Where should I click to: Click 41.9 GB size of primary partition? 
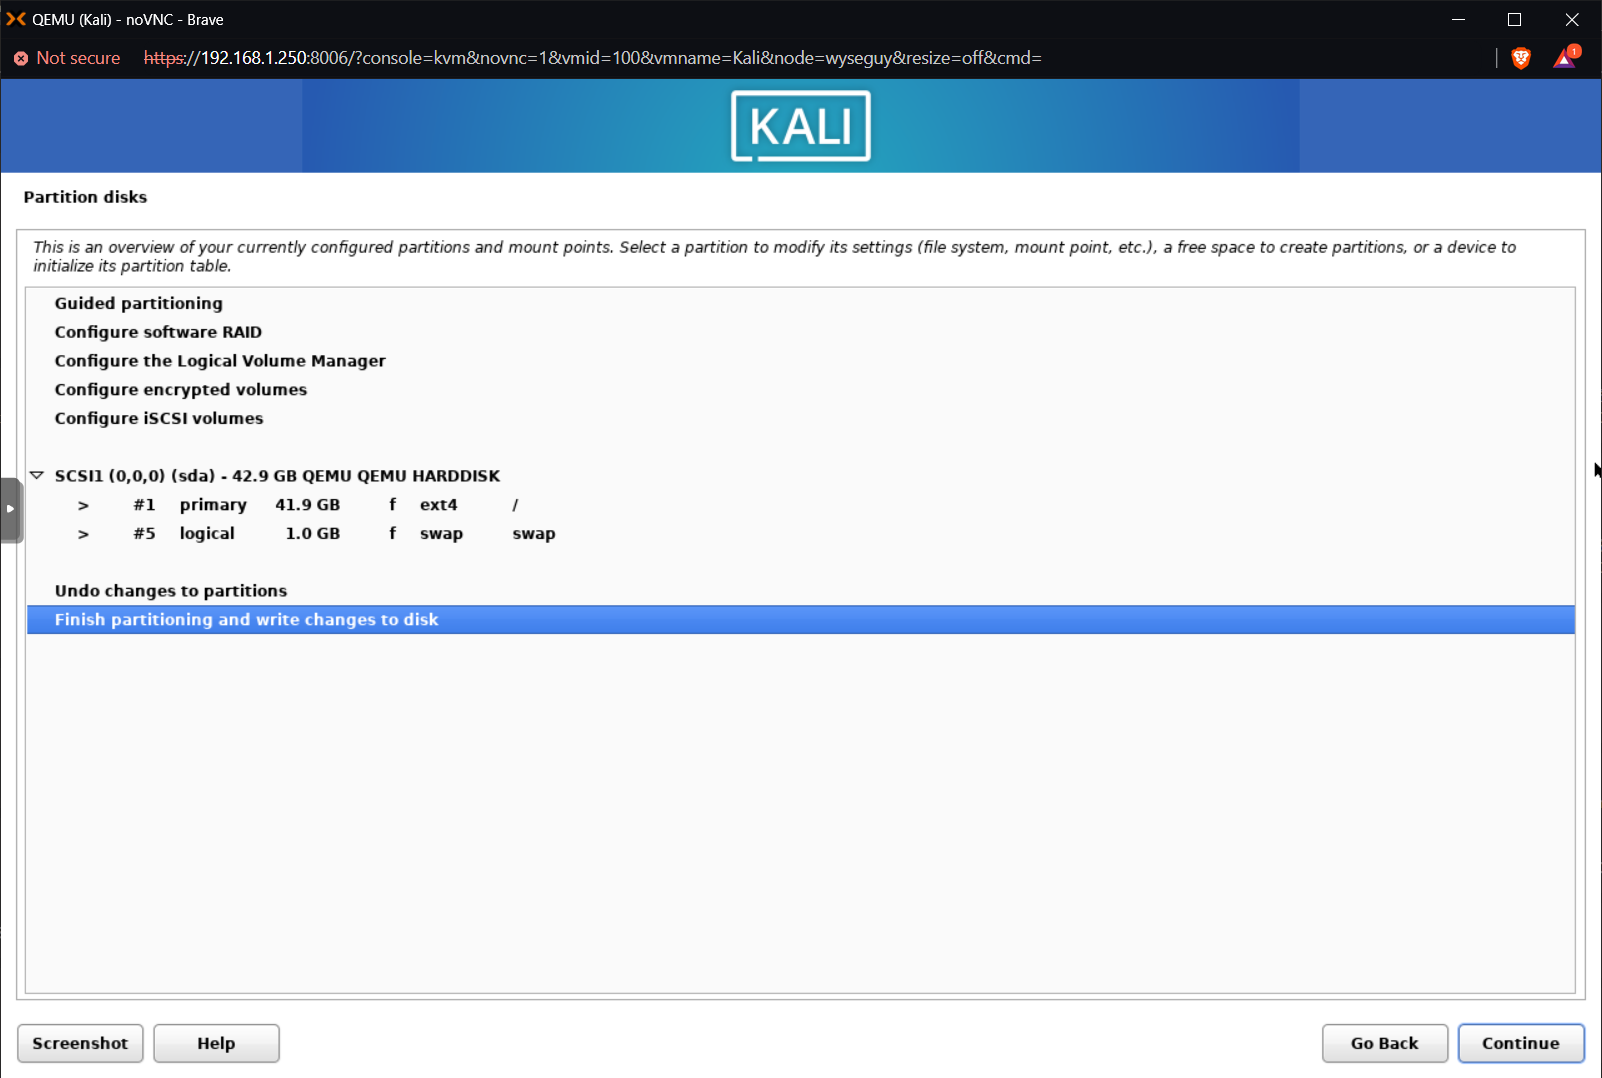pos(307,505)
